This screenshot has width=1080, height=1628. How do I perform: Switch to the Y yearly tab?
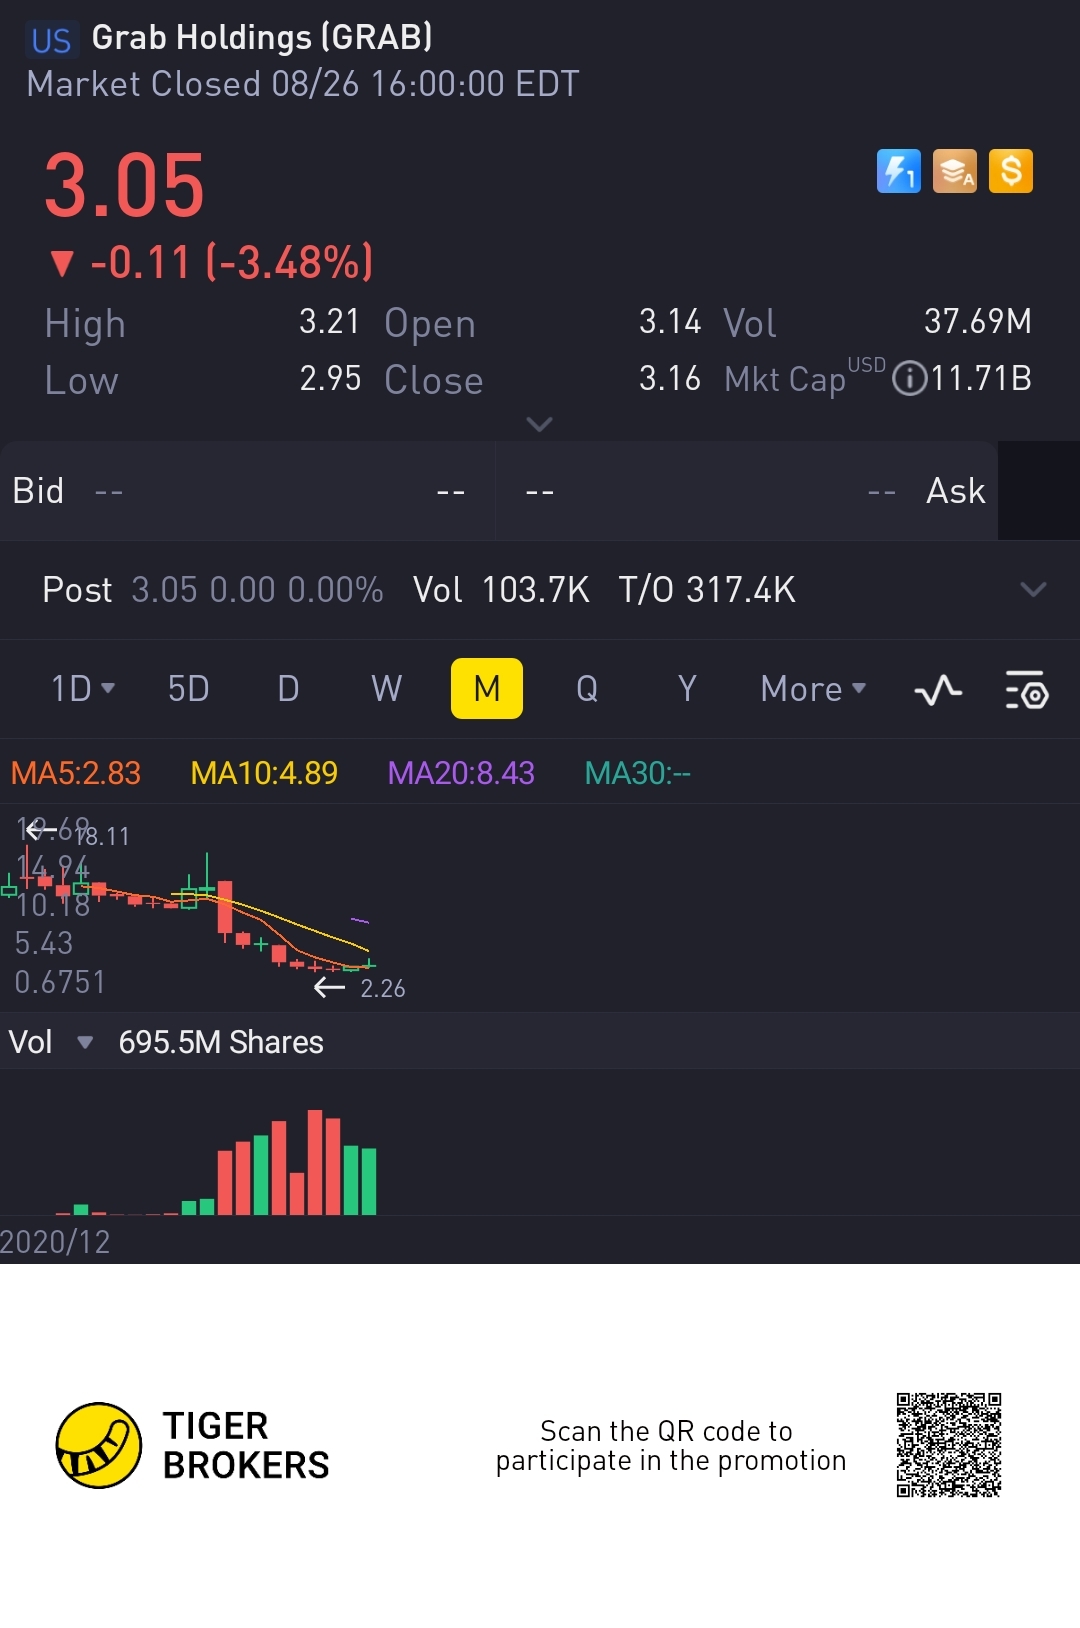coord(687,689)
